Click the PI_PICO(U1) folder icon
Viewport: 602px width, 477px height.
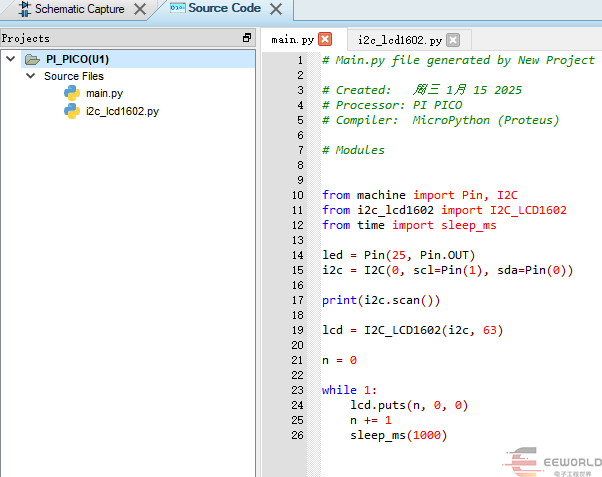(x=32, y=59)
